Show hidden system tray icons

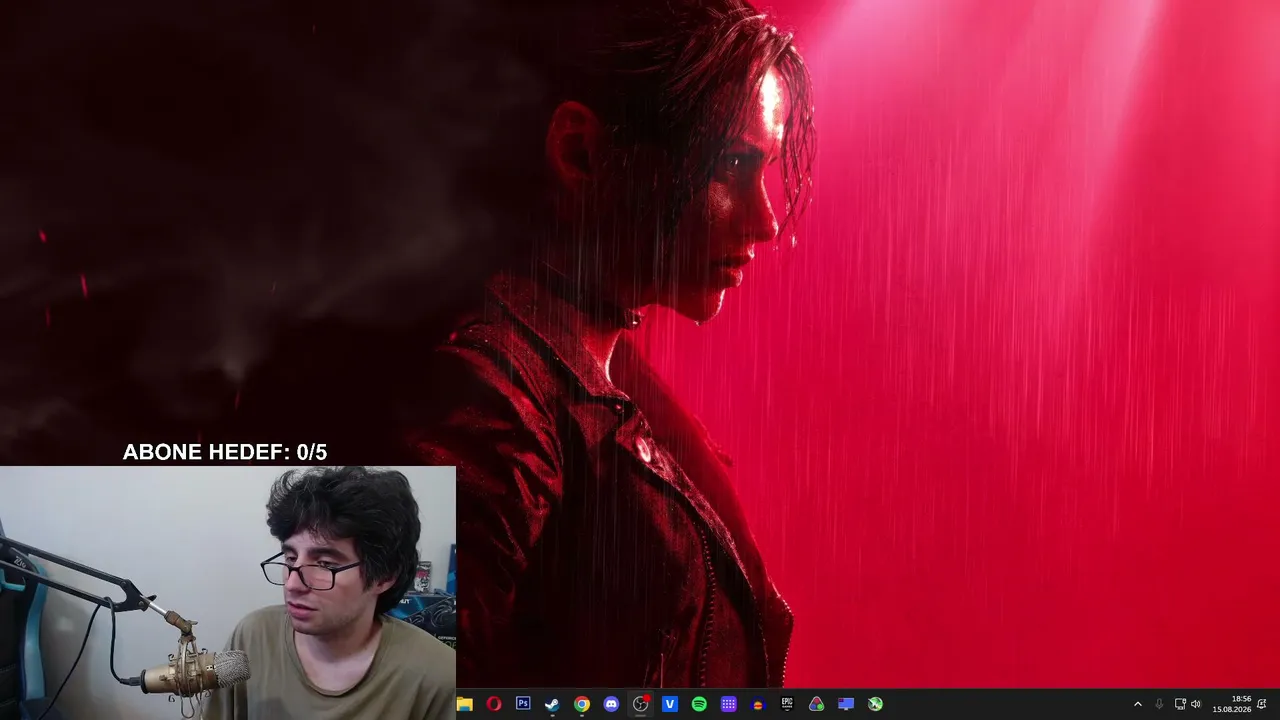pos(1137,704)
